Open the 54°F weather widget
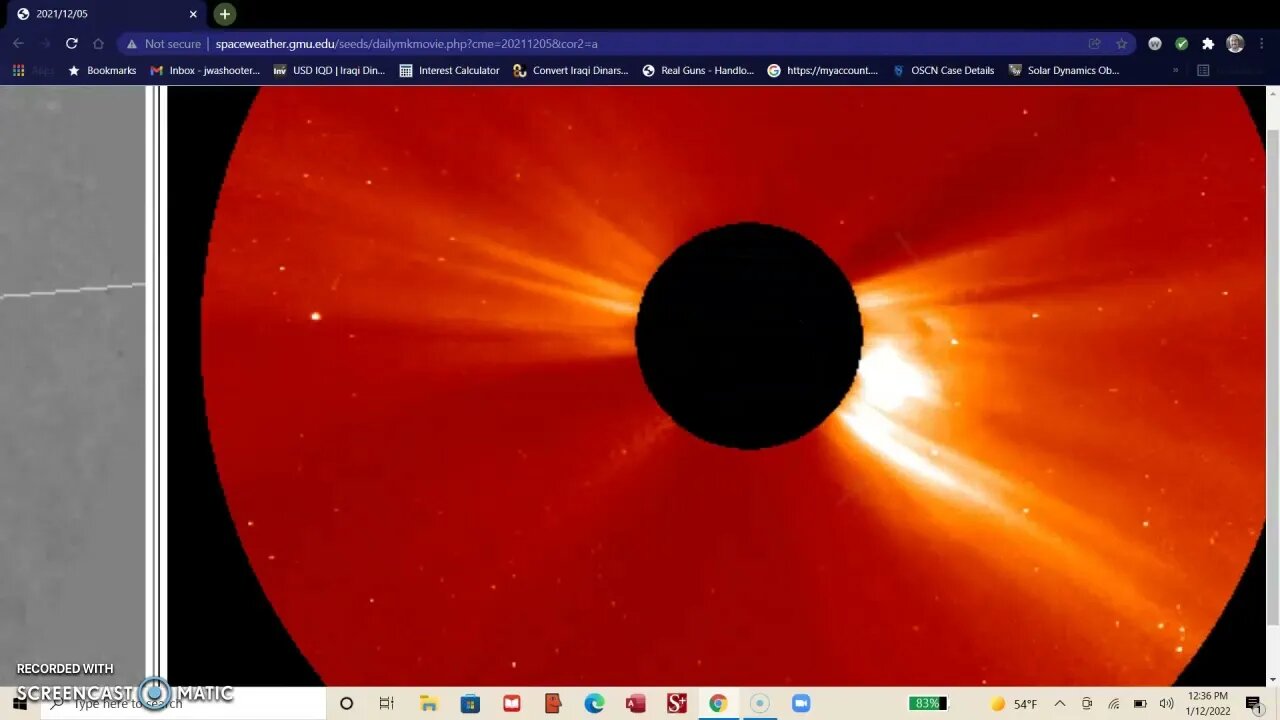The width and height of the screenshot is (1280, 720). (1014, 704)
